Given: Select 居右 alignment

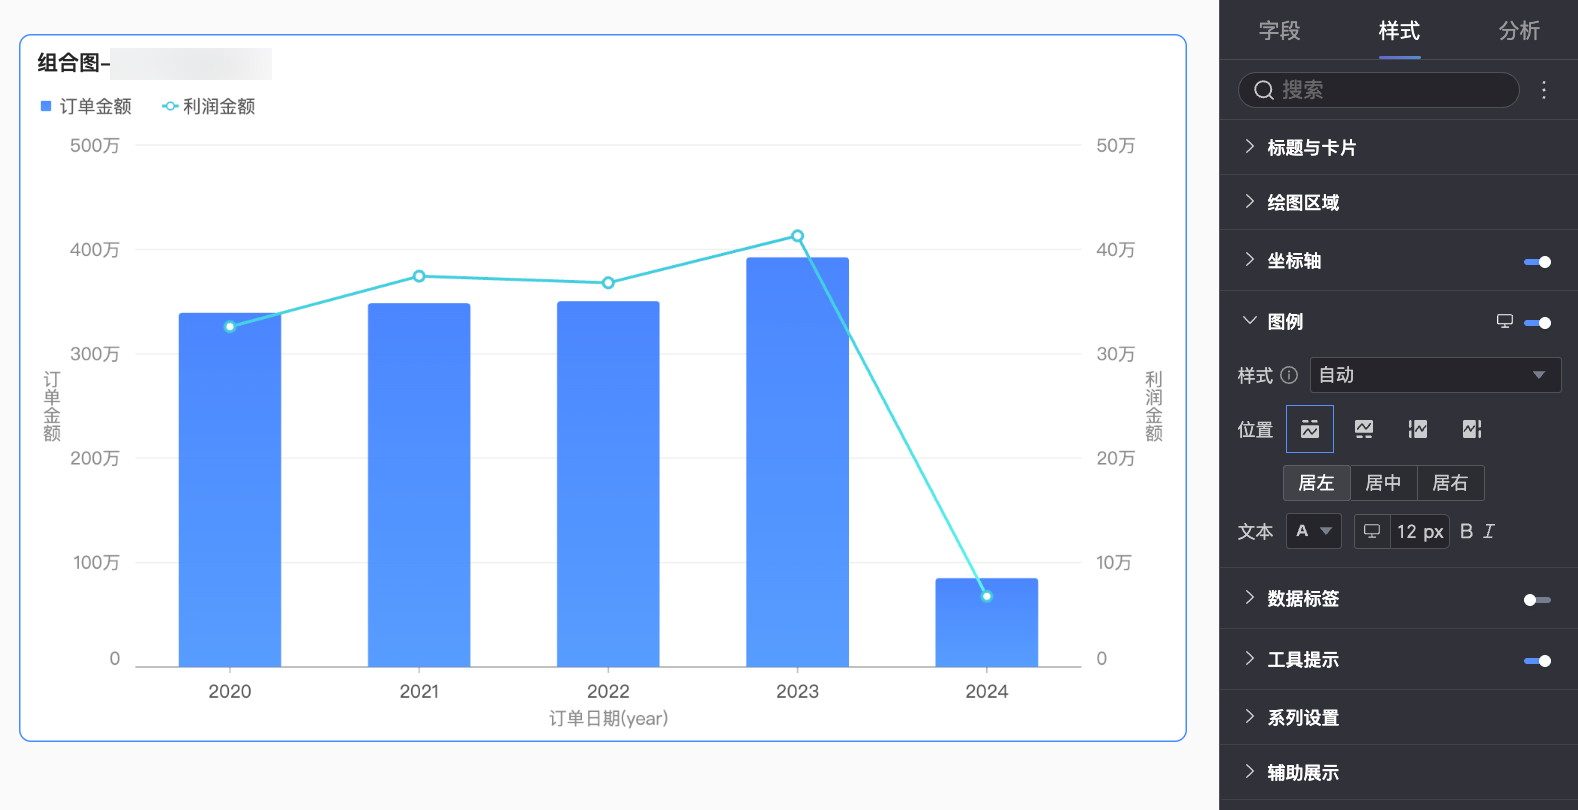Looking at the screenshot, I should [1450, 483].
